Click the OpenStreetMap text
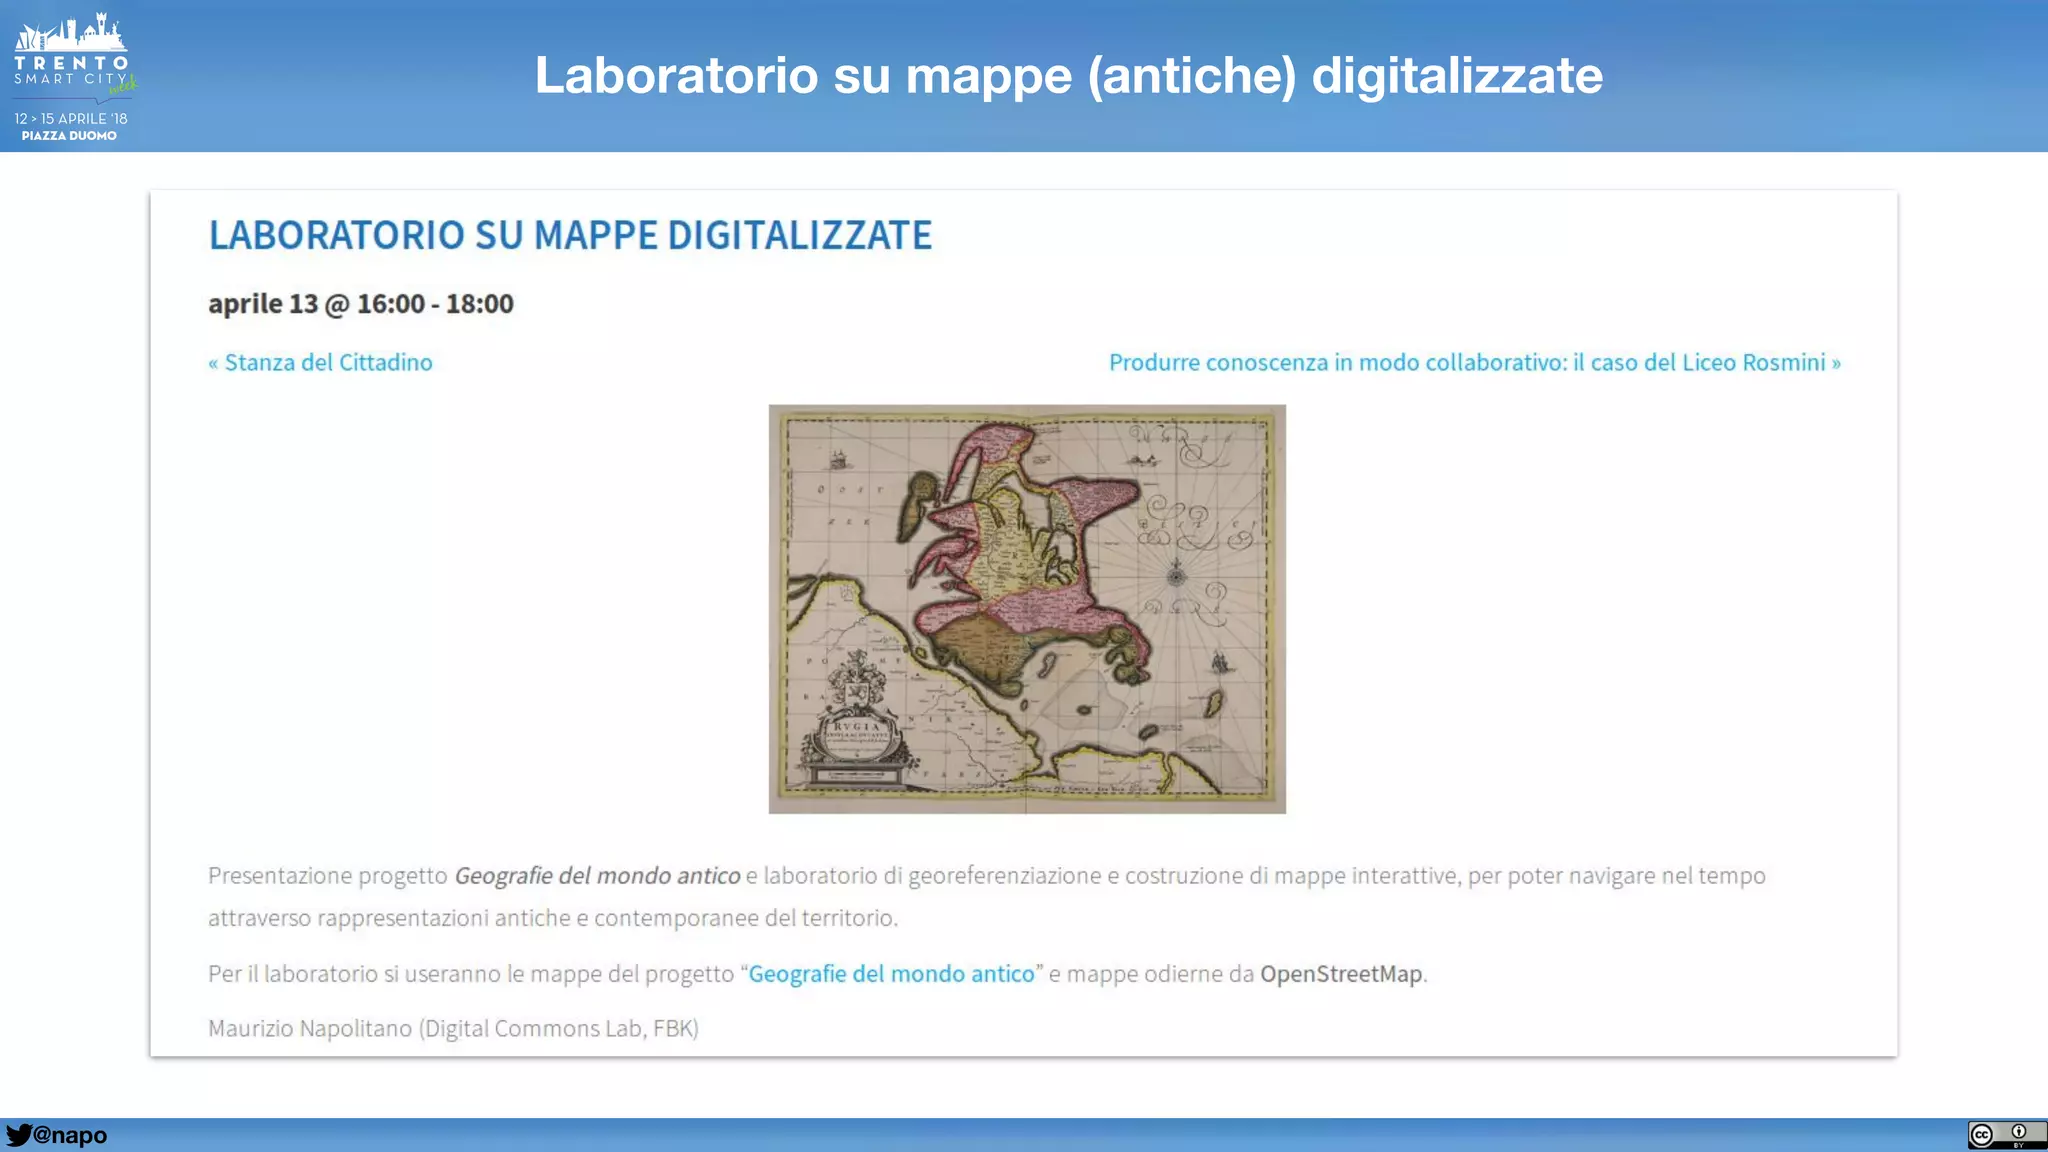The height and width of the screenshot is (1152, 2048). [x=1340, y=974]
